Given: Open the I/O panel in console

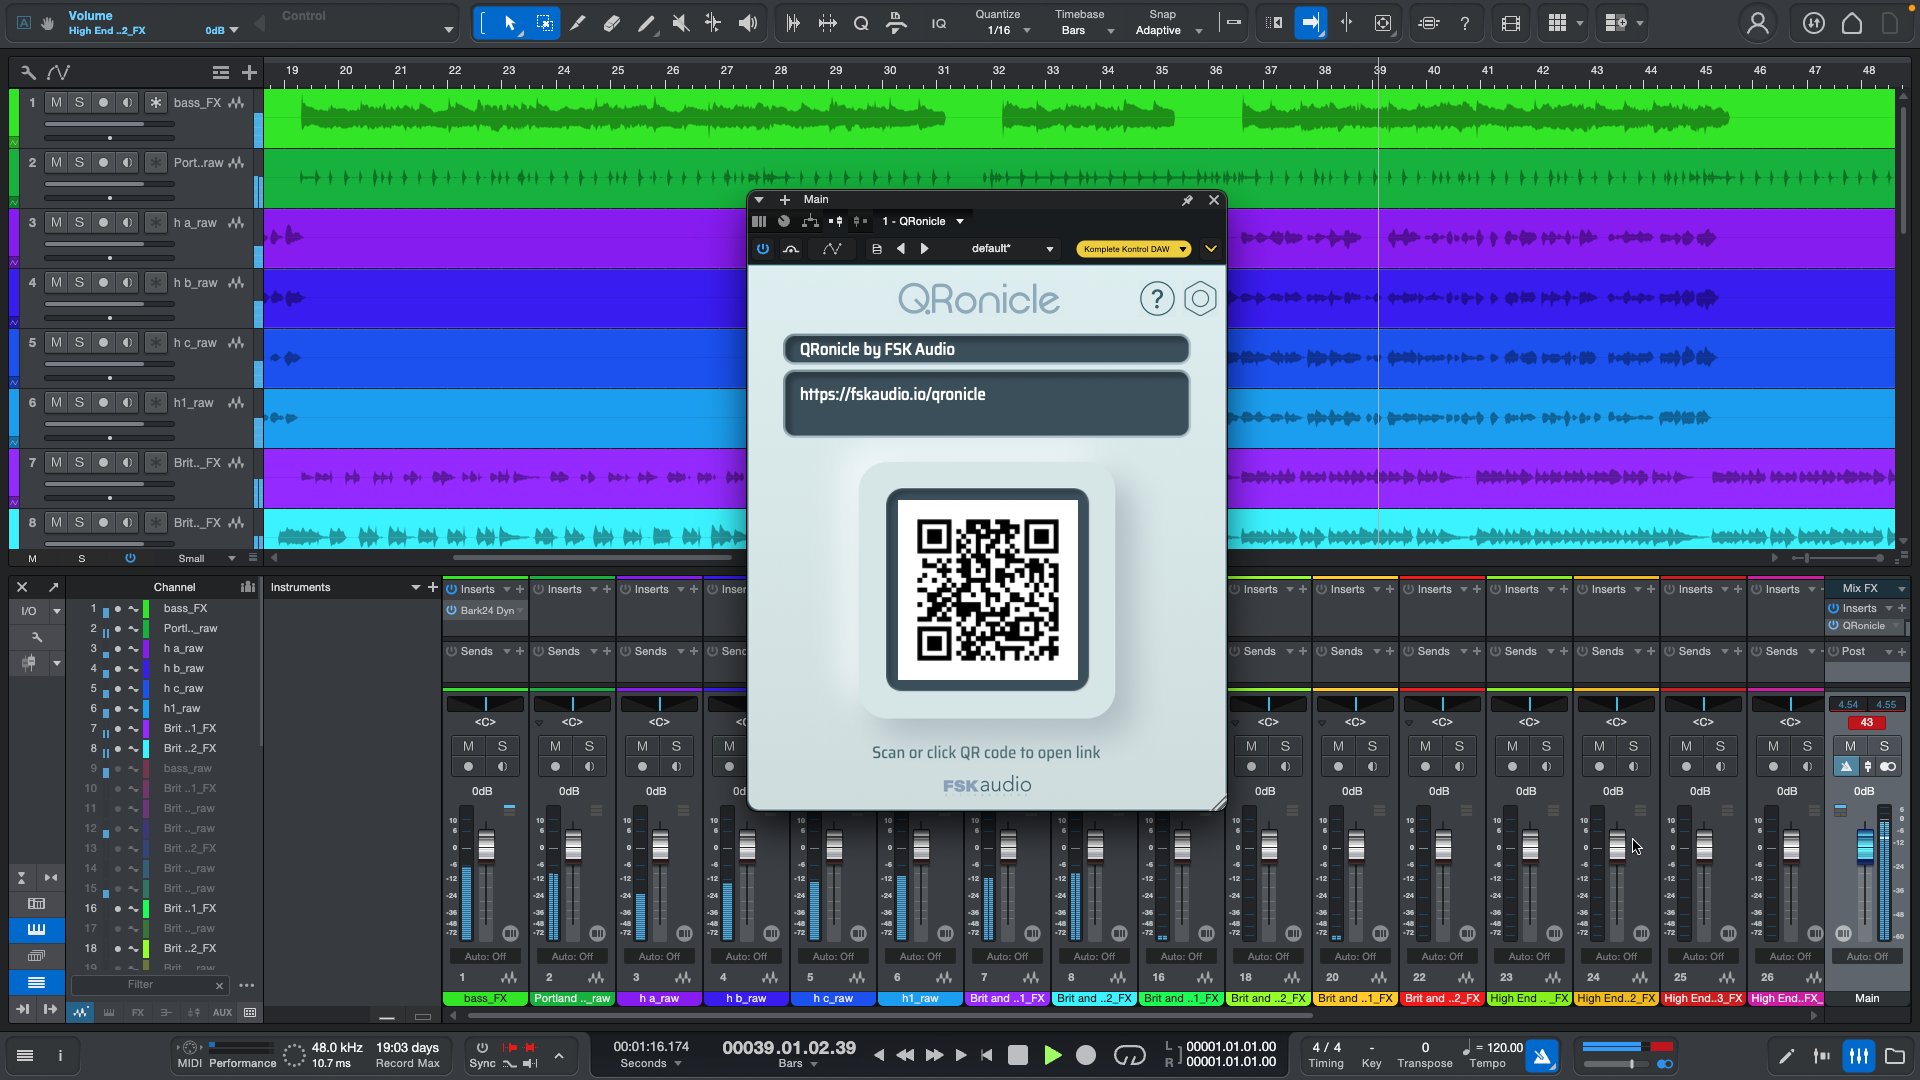Looking at the screenshot, I should click(29, 611).
